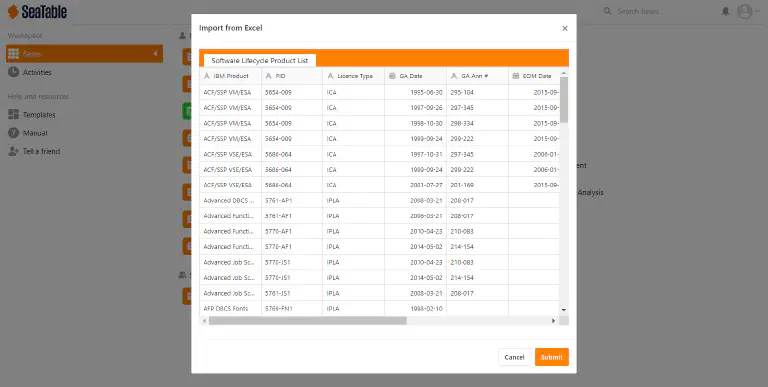Click the Tell a friend person icon
This screenshot has height=387, width=768.
[14, 151]
